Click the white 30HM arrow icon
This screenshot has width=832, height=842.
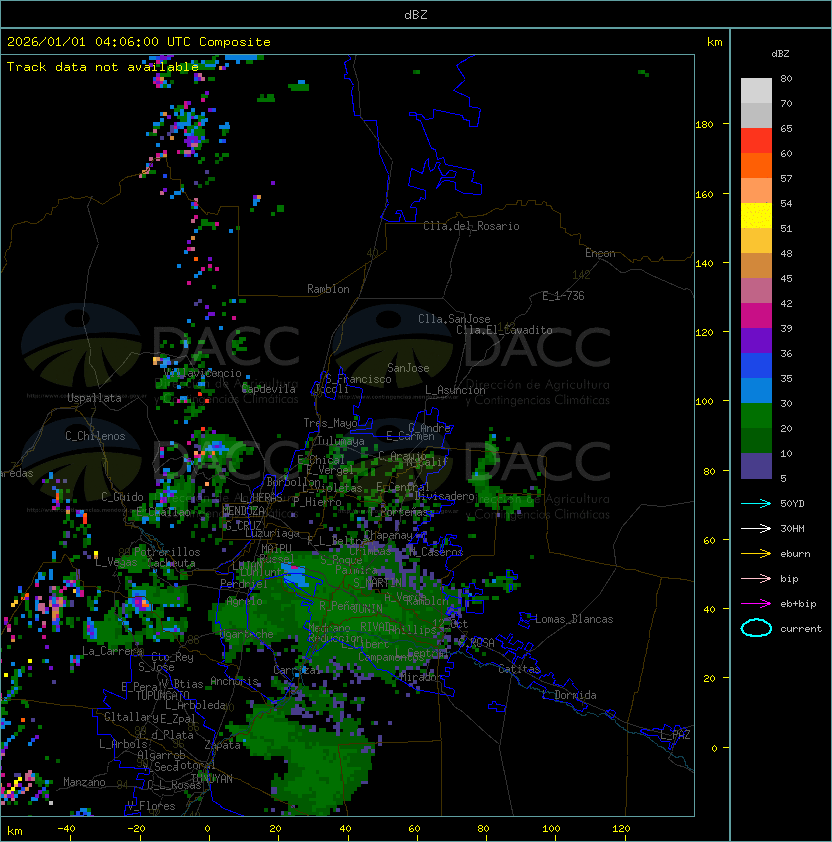point(756,528)
